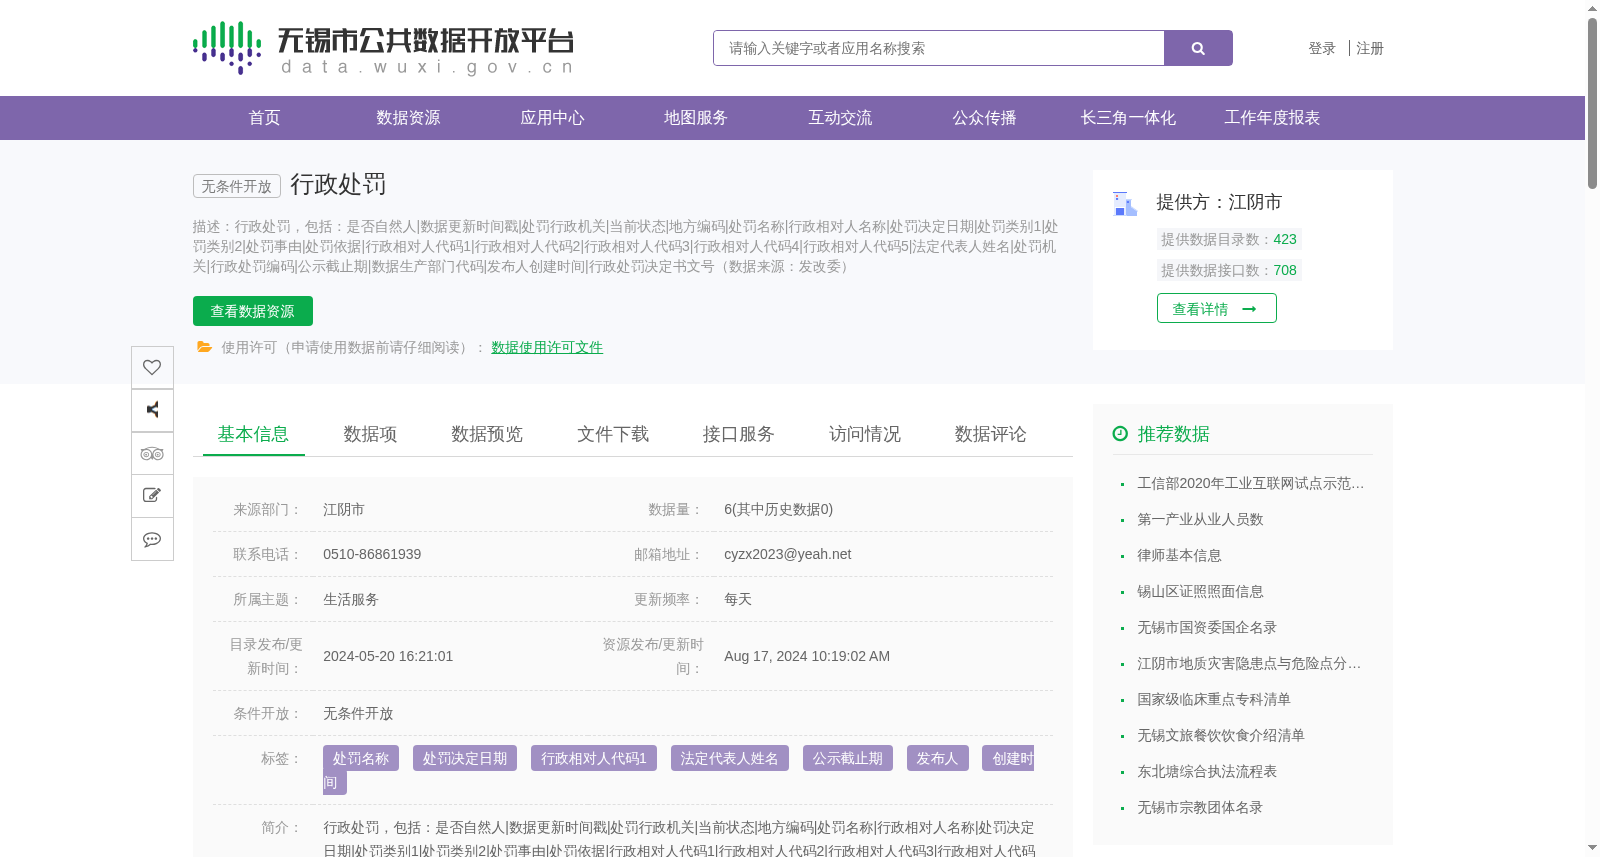This screenshot has height=857, width=1600.
Task: Select the 基本信息 tab
Action: 253,434
